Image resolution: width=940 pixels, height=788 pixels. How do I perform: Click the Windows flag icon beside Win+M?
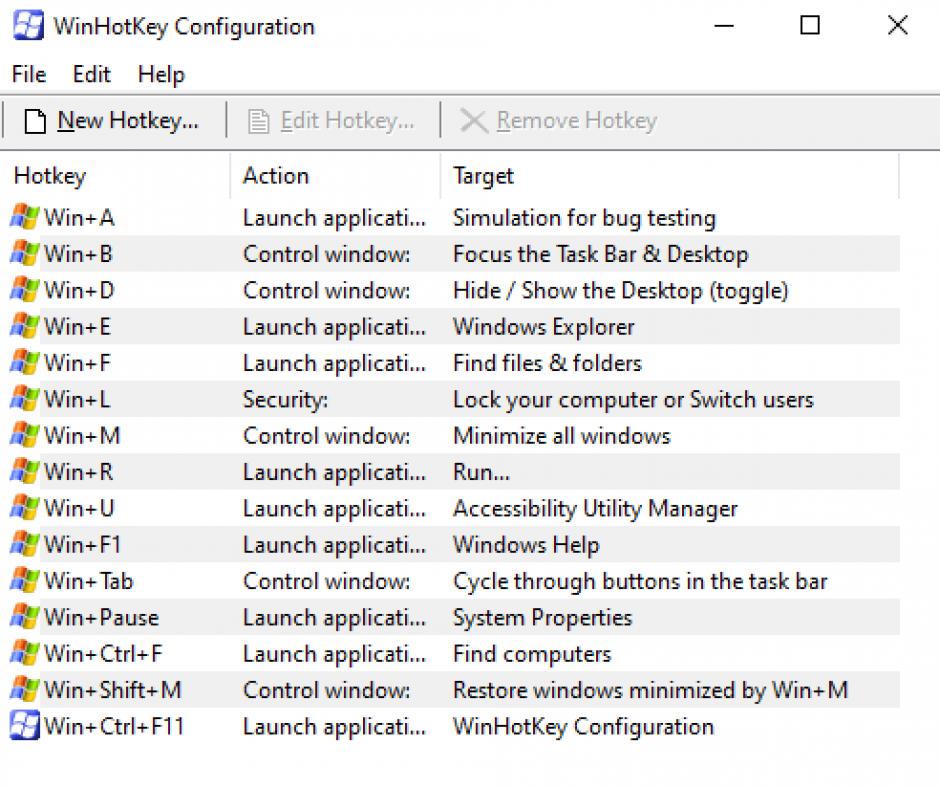pyautogui.click(x=25, y=435)
